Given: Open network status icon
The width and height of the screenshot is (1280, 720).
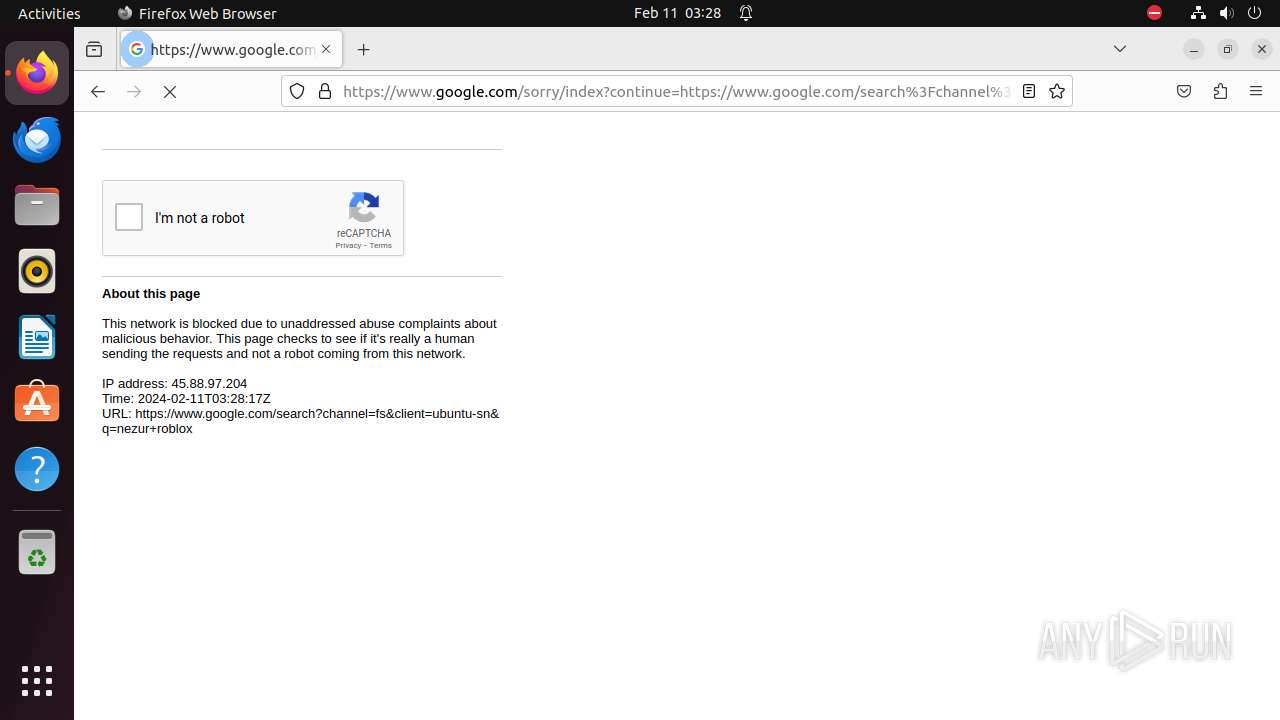Looking at the screenshot, I should [x=1198, y=13].
